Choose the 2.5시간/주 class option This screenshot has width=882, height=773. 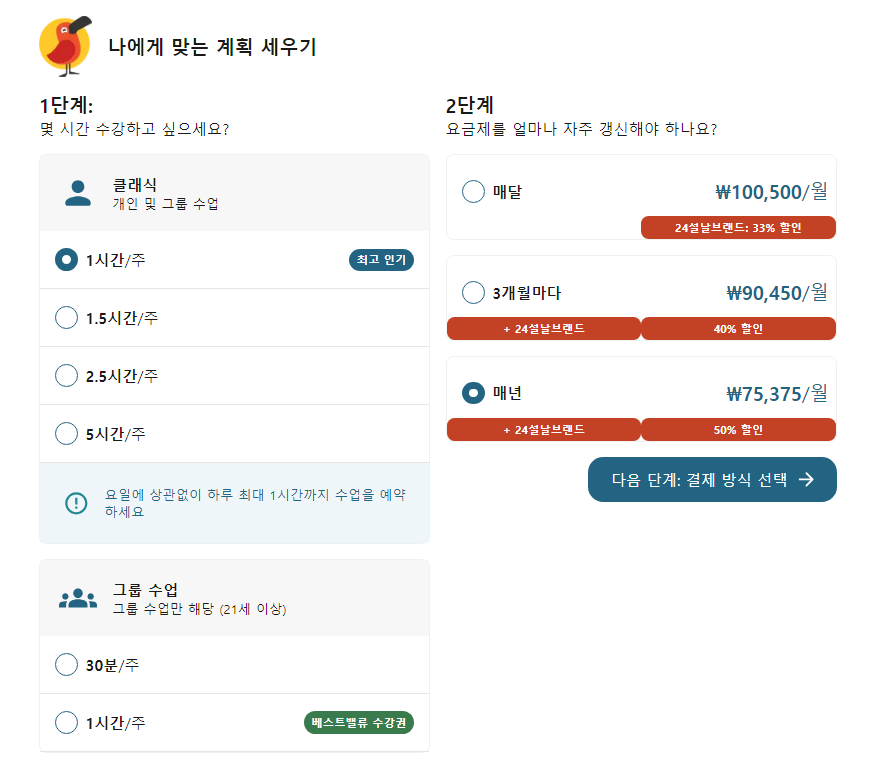[x=66, y=375]
